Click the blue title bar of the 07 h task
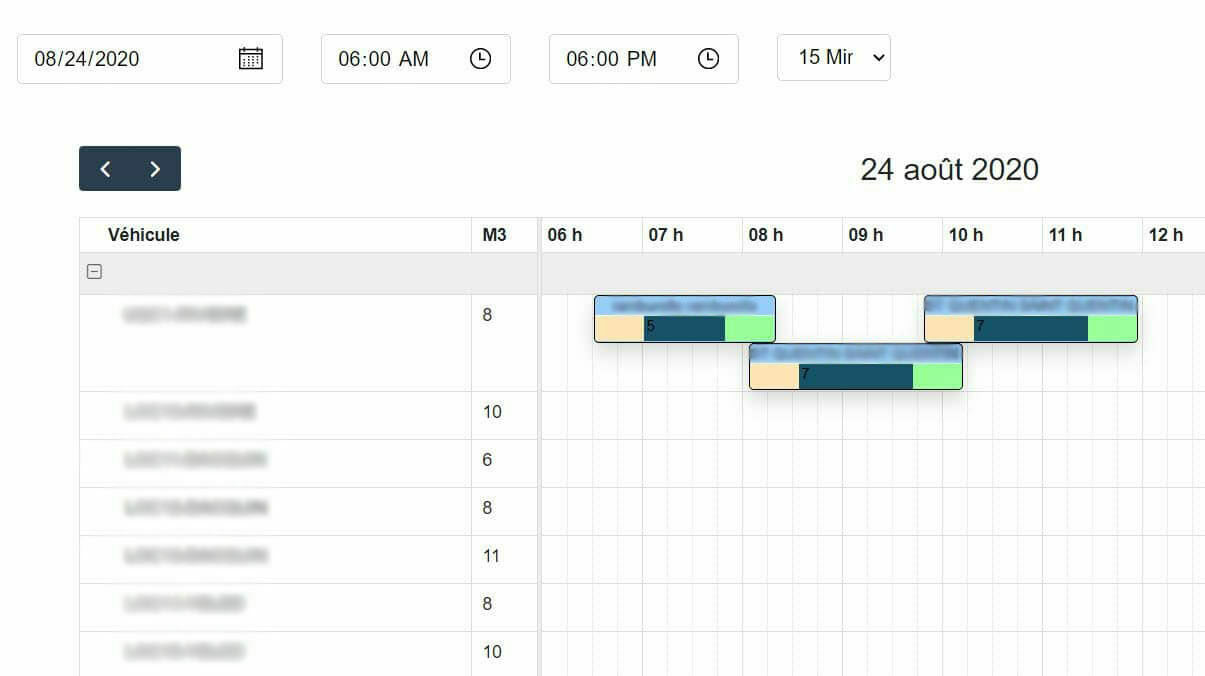 pyautogui.click(x=684, y=305)
